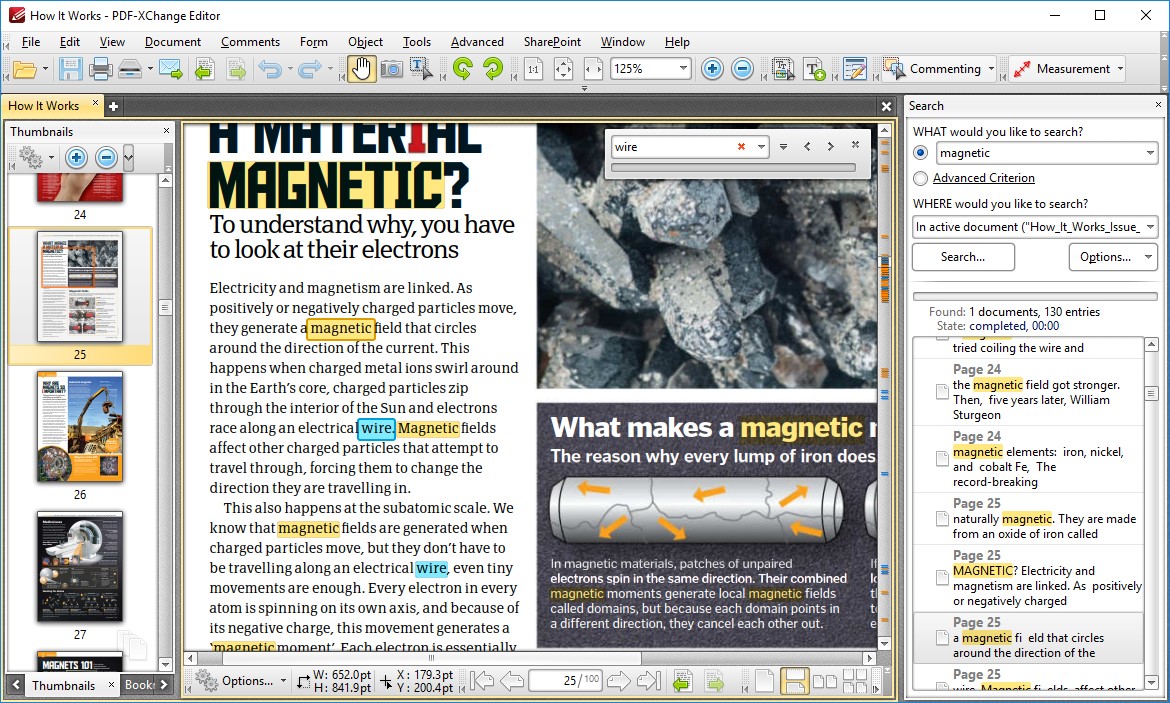The width and height of the screenshot is (1170, 703).
Task: Open the Document menu
Action: 173,42
